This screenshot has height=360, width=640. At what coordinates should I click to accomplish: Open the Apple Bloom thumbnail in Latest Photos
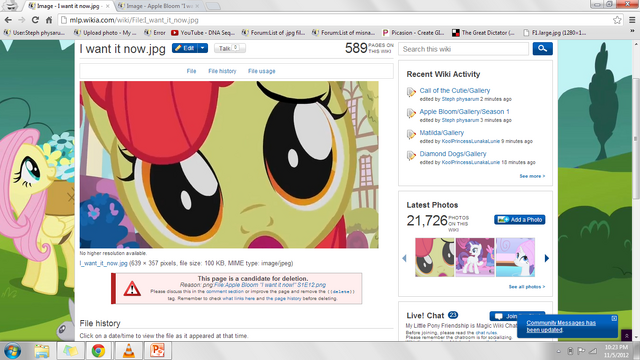pyautogui.click(x=434, y=257)
